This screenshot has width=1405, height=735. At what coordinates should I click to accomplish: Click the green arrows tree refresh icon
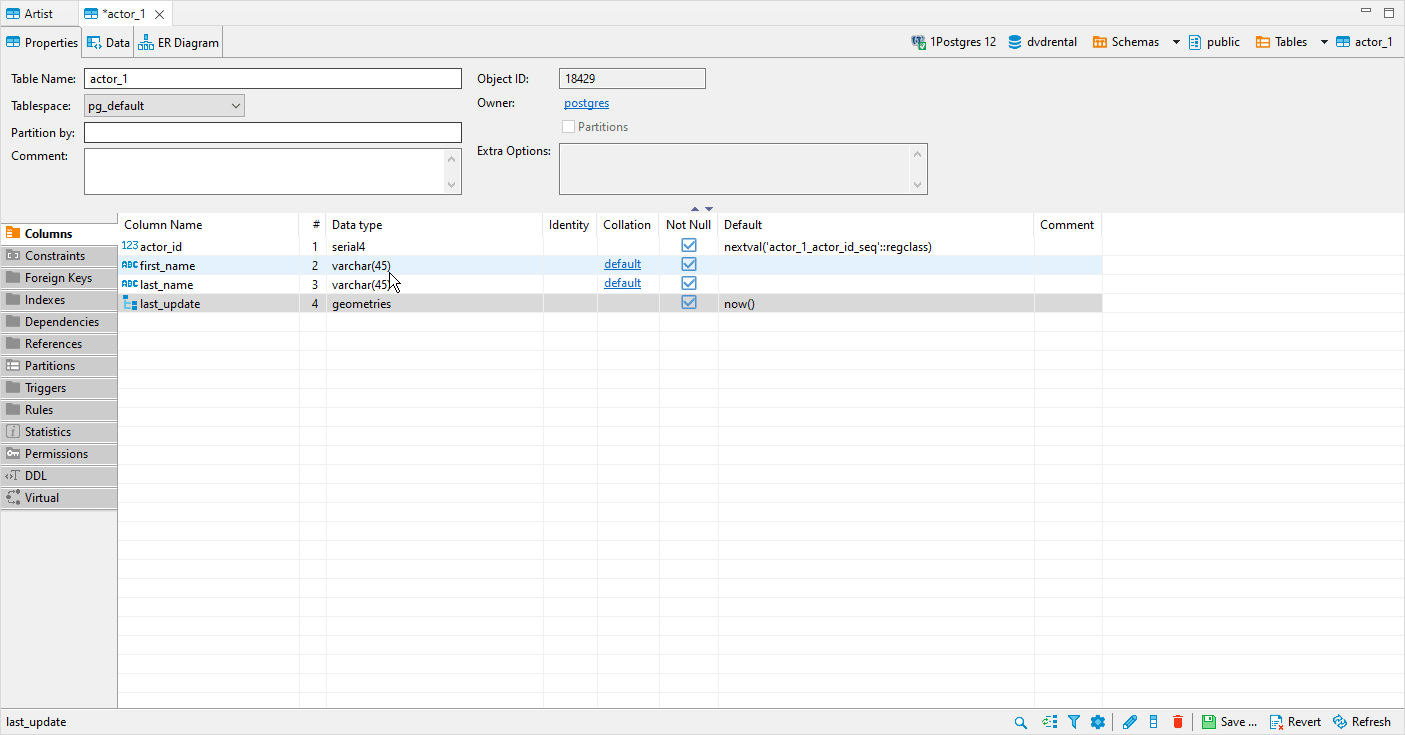tap(1049, 722)
